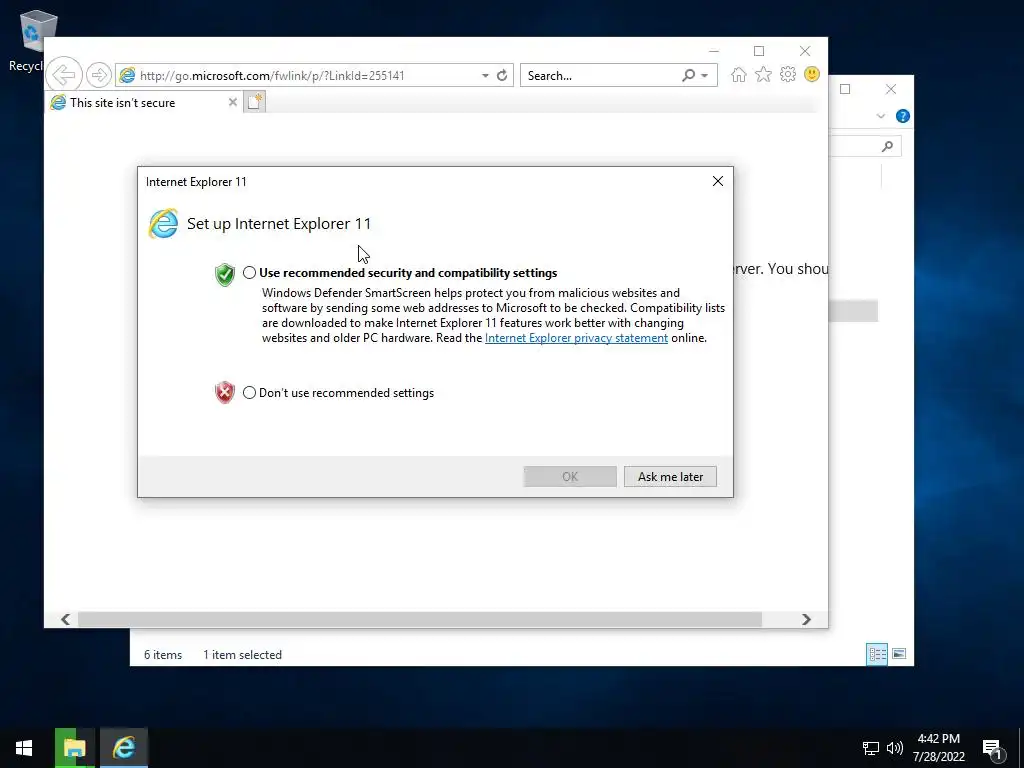Click the 'Set up Internet Explorer 11' heading
Viewport: 1024px width, 768px height.
click(279, 223)
